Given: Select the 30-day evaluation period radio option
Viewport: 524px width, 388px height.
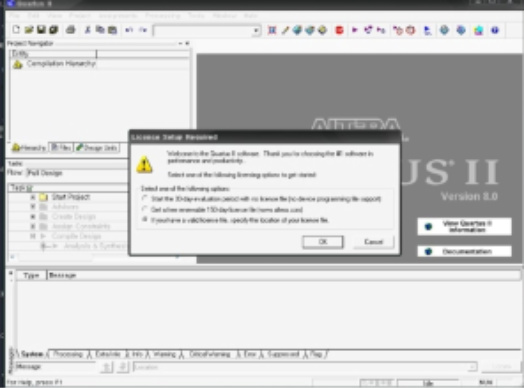Looking at the screenshot, I should click(x=144, y=198).
